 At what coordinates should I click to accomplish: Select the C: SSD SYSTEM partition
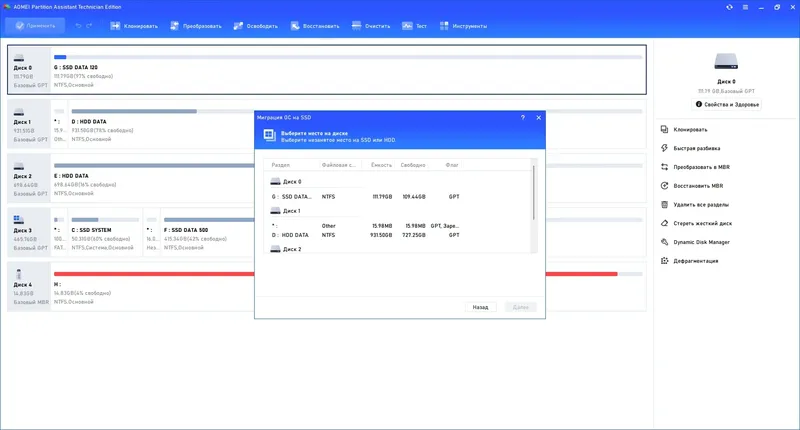tap(105, 234)
